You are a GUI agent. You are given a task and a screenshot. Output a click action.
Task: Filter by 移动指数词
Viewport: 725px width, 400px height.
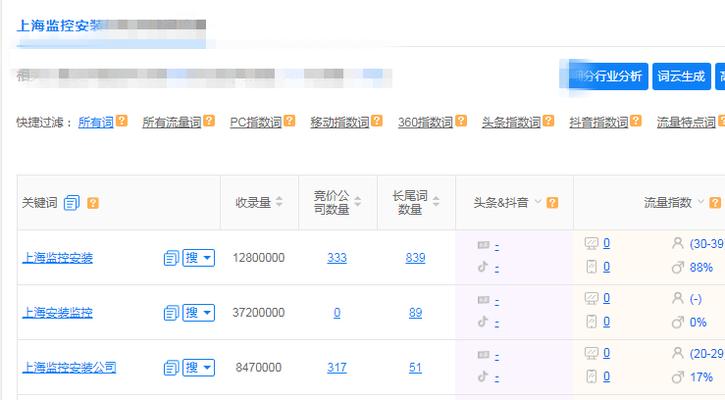pos(340,122)
